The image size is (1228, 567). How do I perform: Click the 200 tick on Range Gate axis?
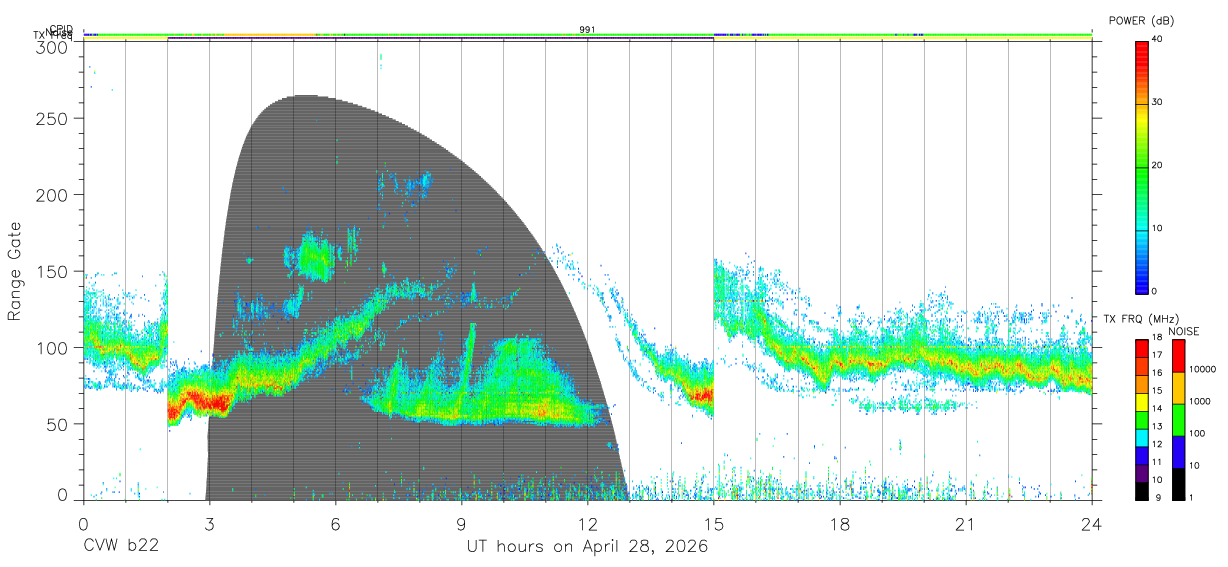coord(53,195)
